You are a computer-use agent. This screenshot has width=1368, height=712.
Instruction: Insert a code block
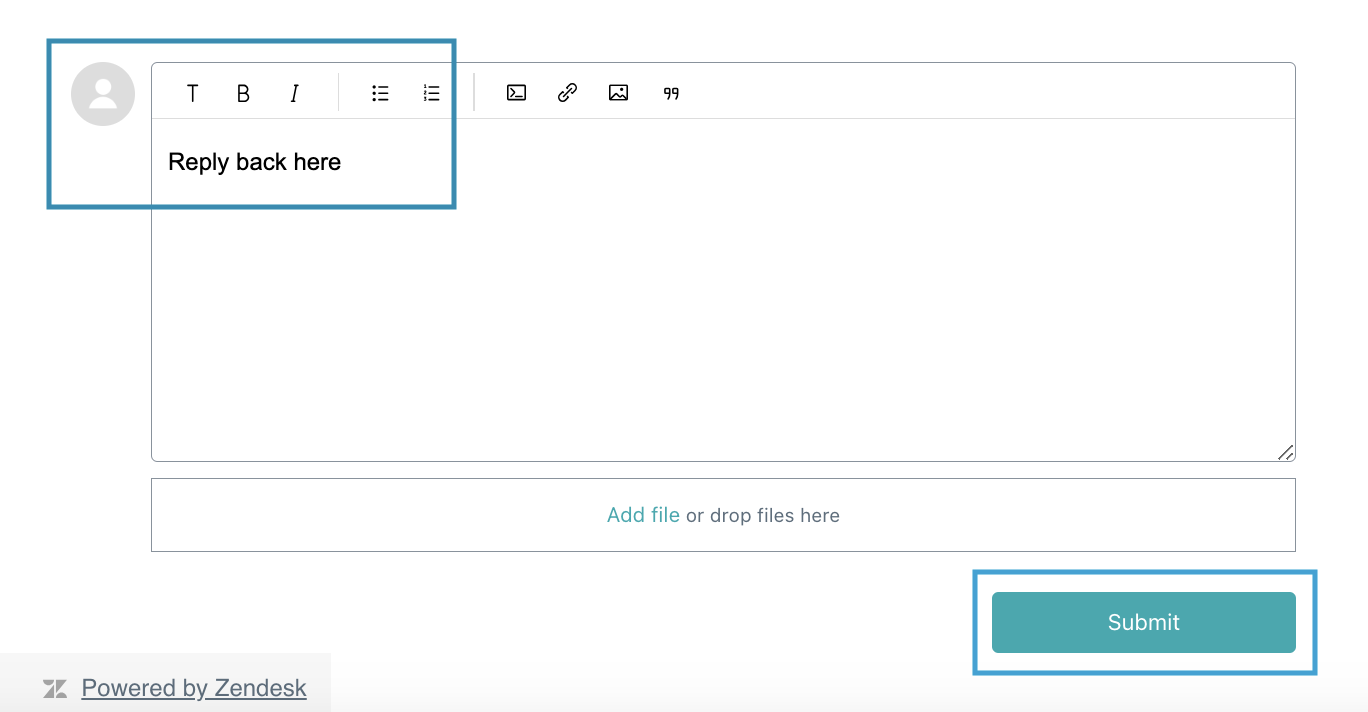pos(516,93)
